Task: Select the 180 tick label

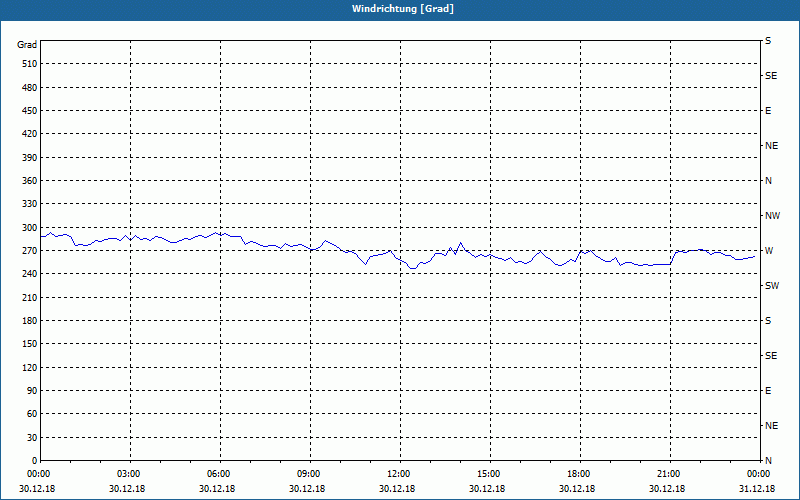Action: pos(30,321)
